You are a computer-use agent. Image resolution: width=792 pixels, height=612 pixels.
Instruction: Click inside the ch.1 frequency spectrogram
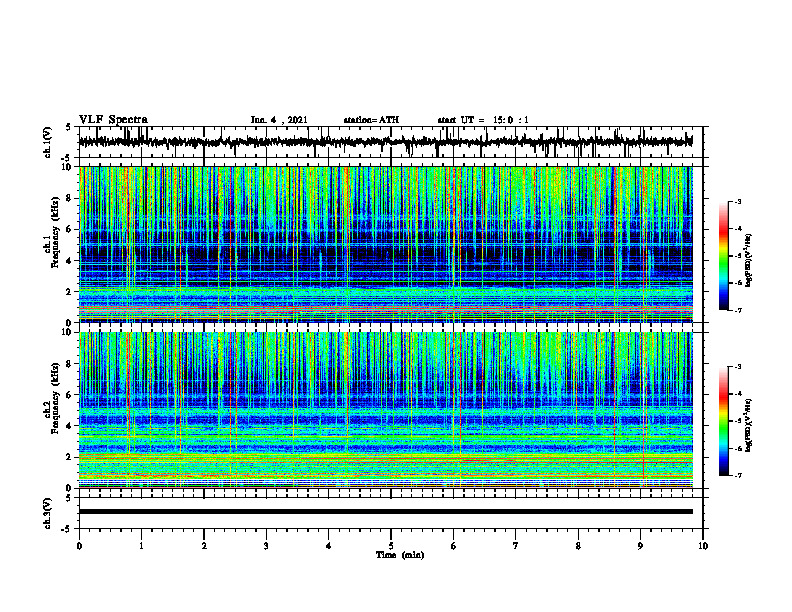(x=386, y=244)
